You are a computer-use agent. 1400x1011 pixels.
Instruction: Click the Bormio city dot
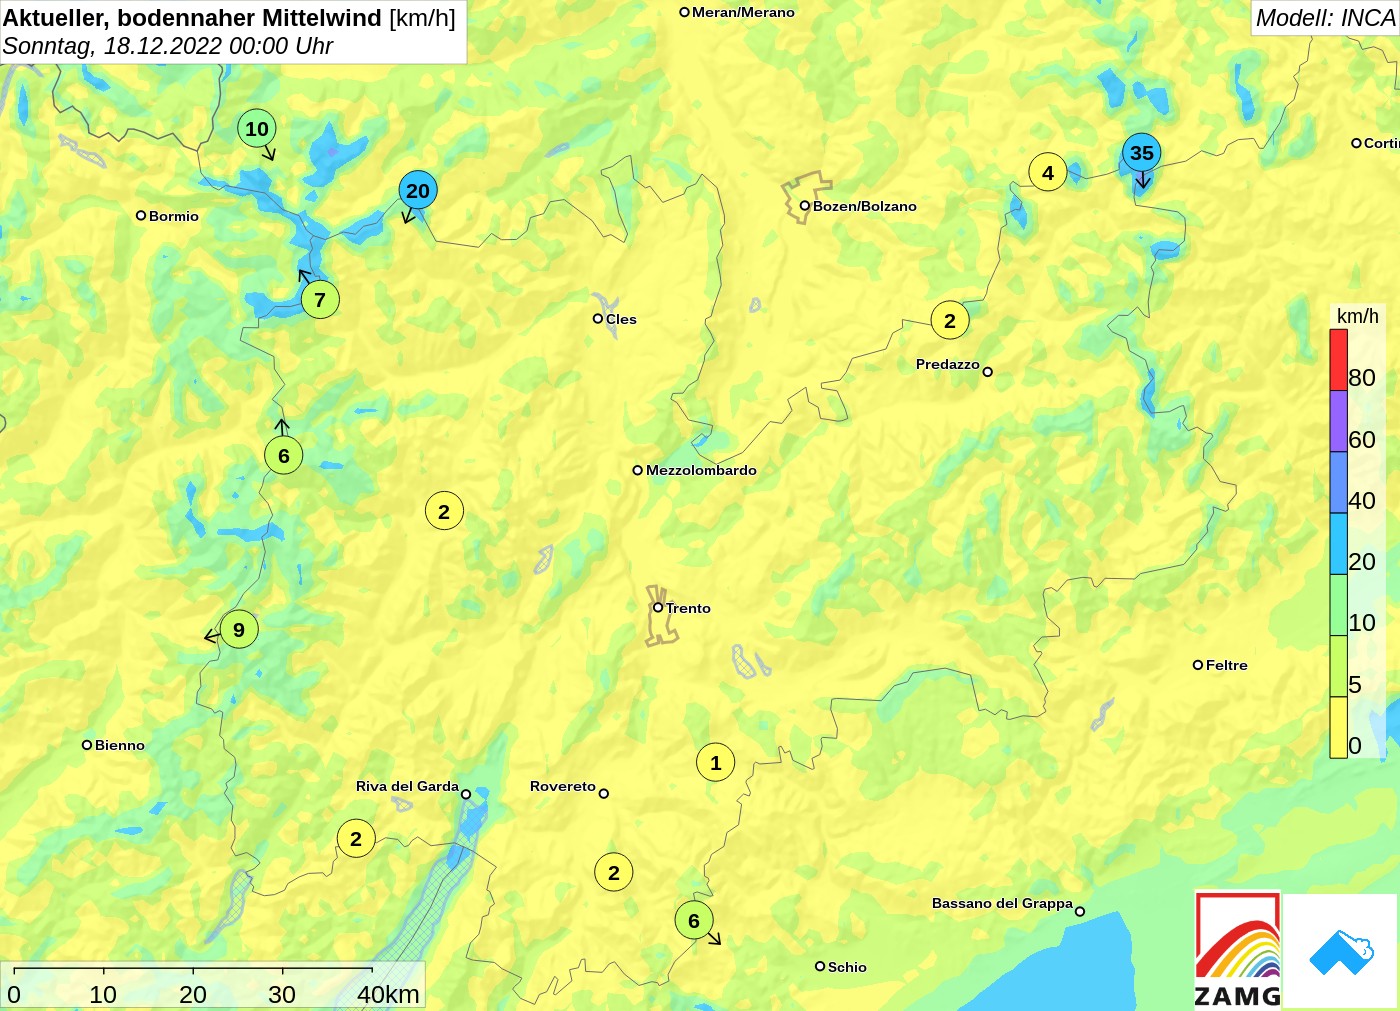[x=141, y=215]
